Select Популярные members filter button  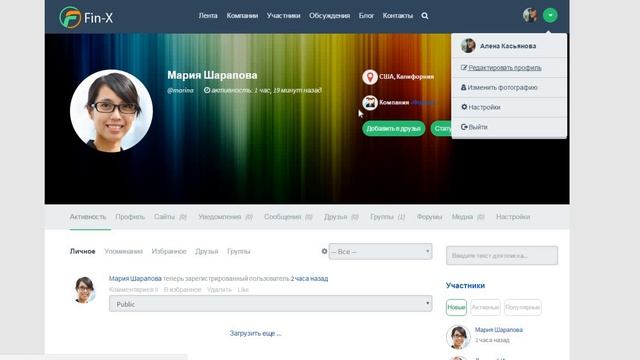click(x=522, y=307)
